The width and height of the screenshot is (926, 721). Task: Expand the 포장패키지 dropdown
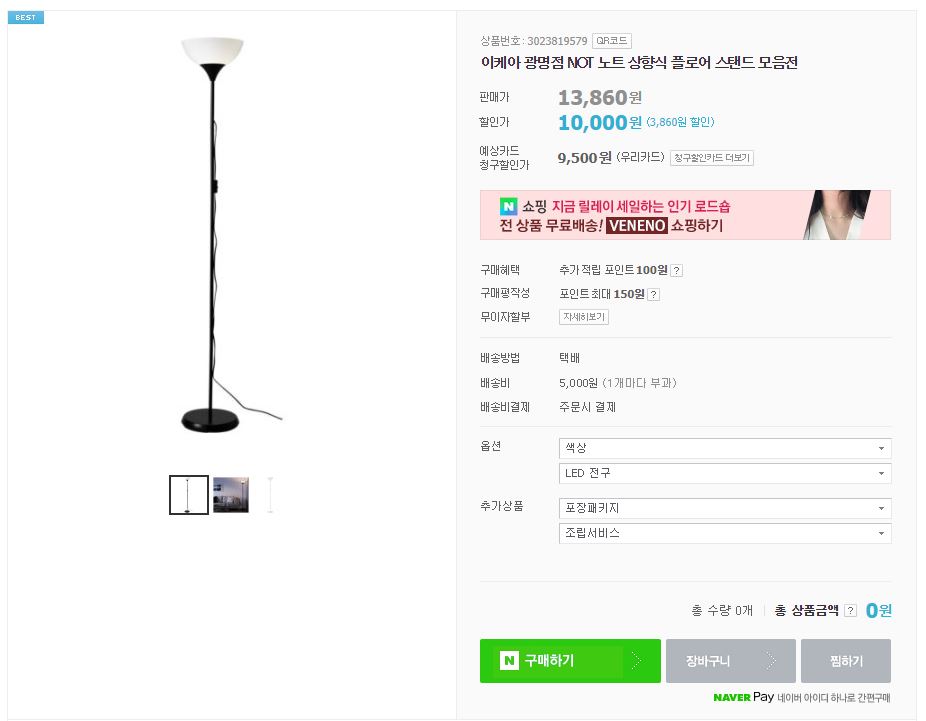725,508
